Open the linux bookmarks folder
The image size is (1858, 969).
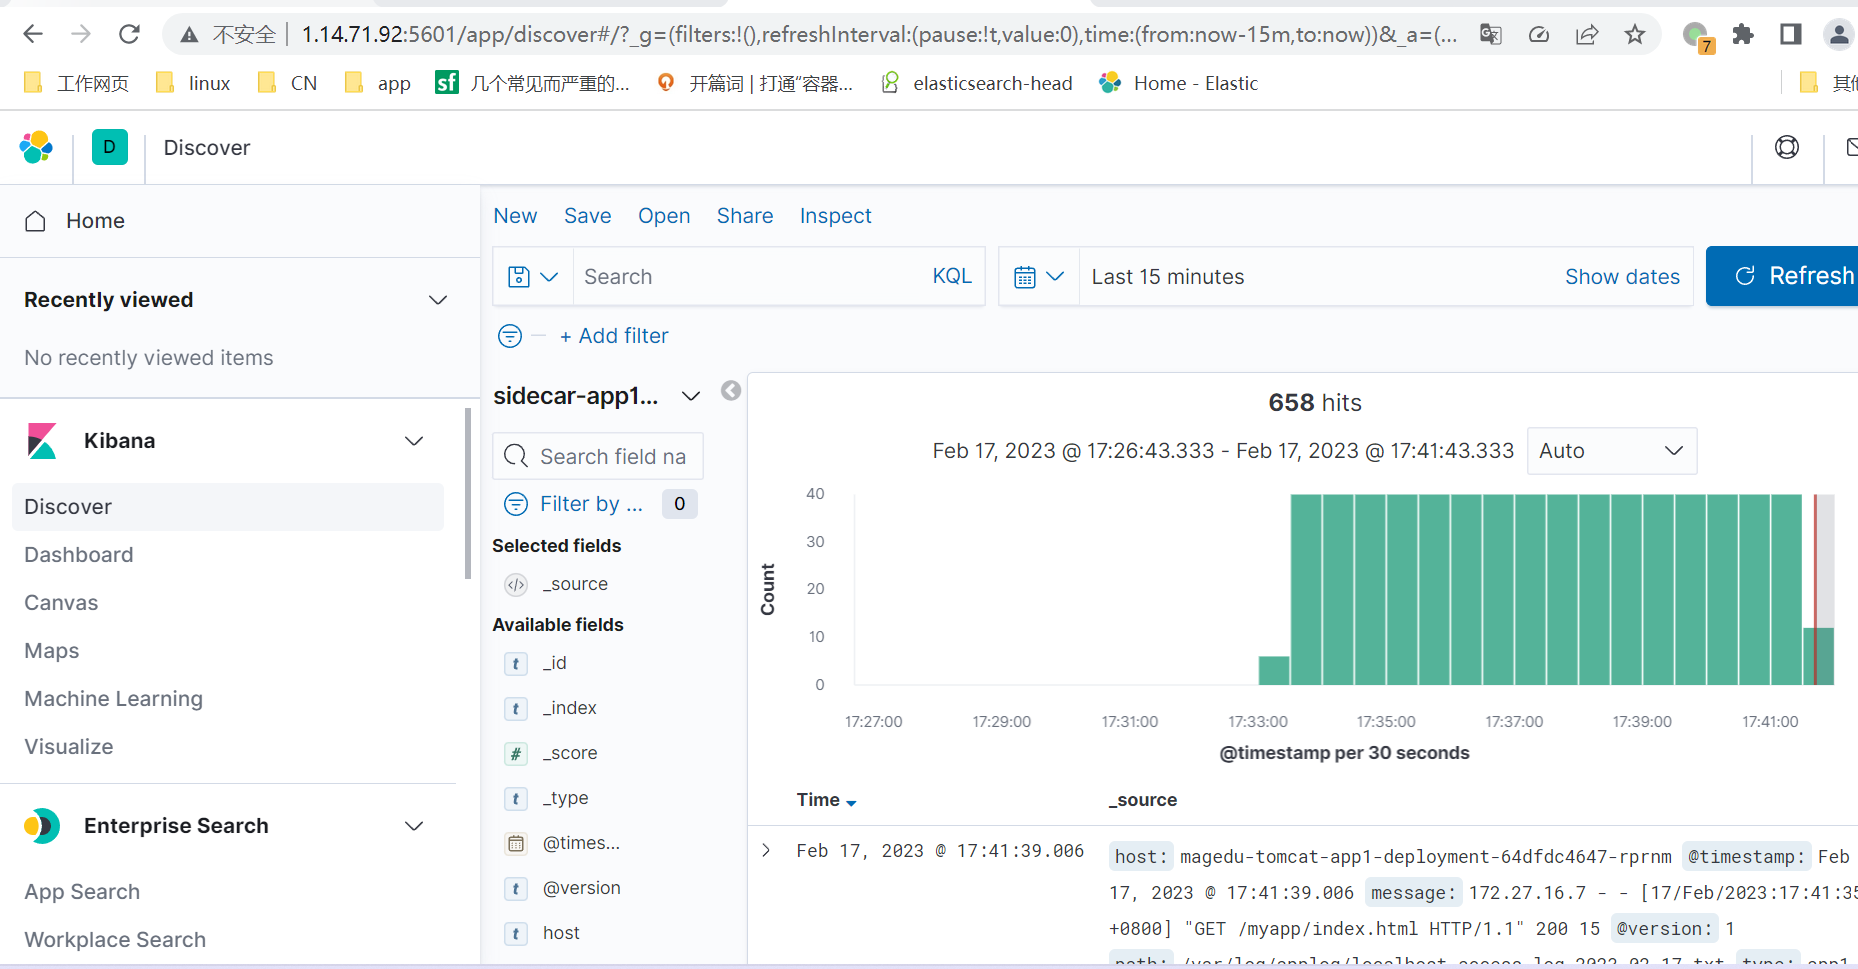[194, 83]
